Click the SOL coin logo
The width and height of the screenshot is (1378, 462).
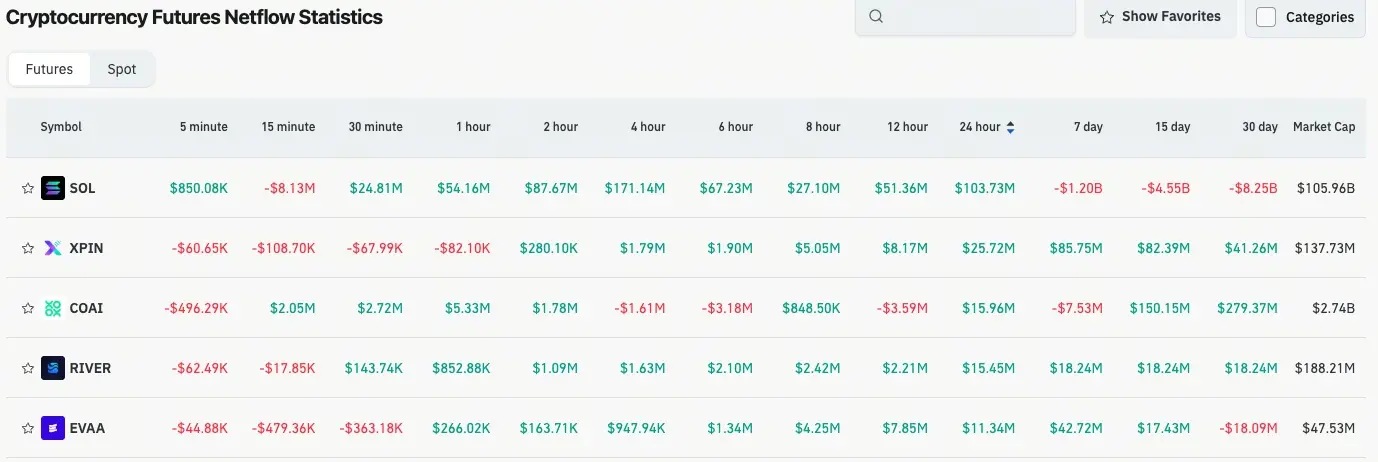[x=53, y=188]
